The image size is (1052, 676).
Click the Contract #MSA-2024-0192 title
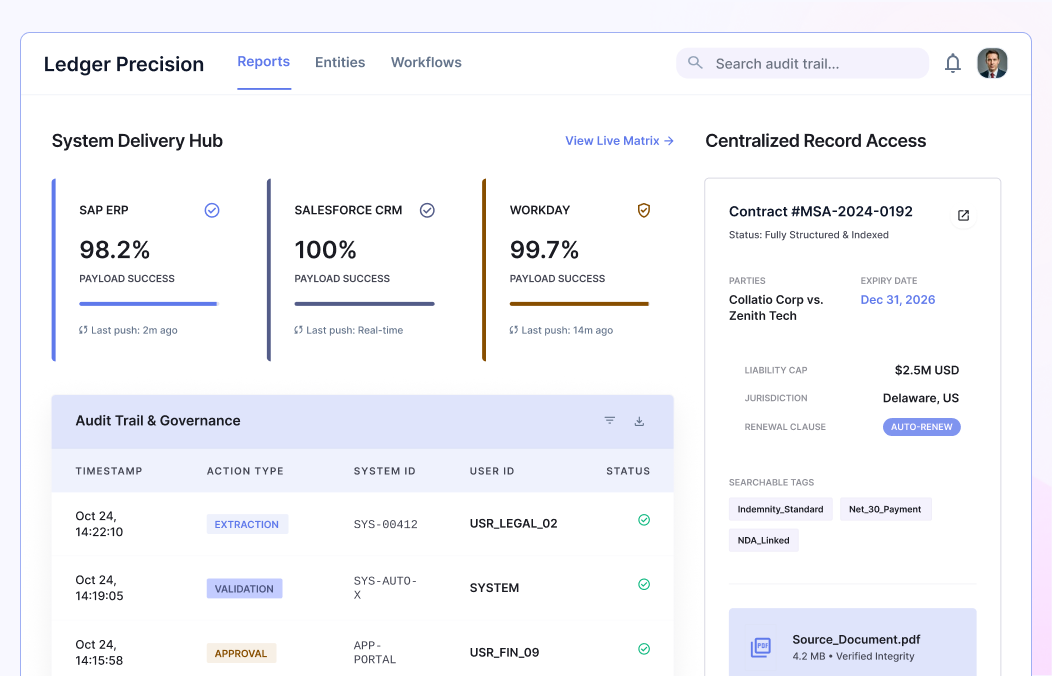(x=821, y=211)
